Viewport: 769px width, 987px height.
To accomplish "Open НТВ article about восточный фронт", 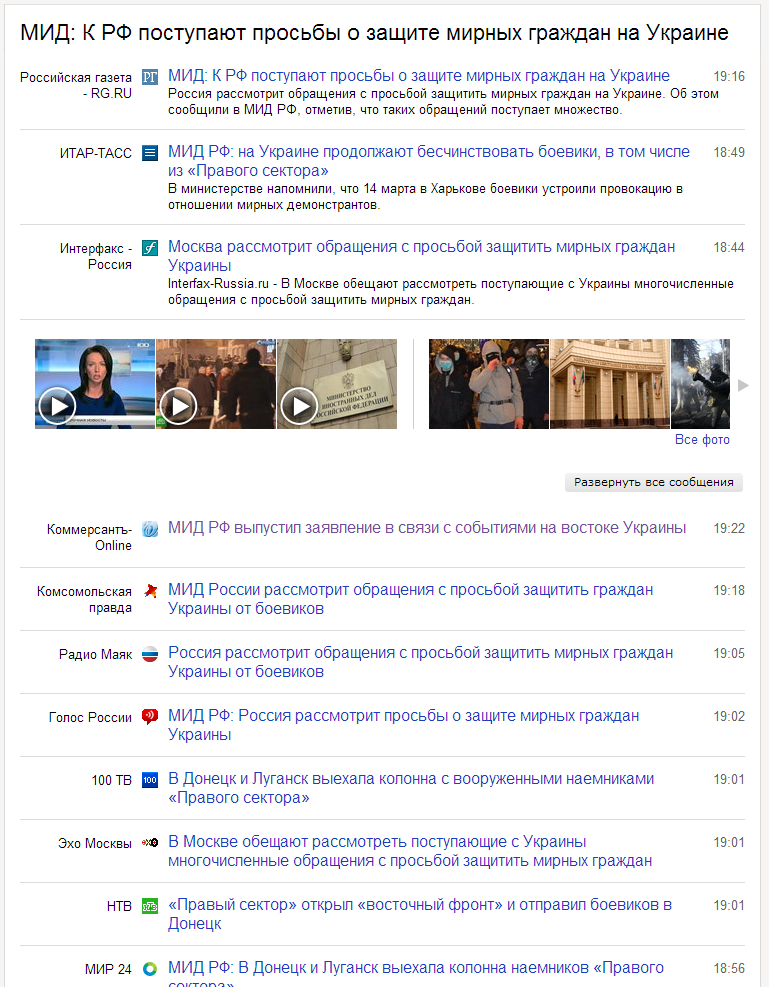I will (420, 914).
